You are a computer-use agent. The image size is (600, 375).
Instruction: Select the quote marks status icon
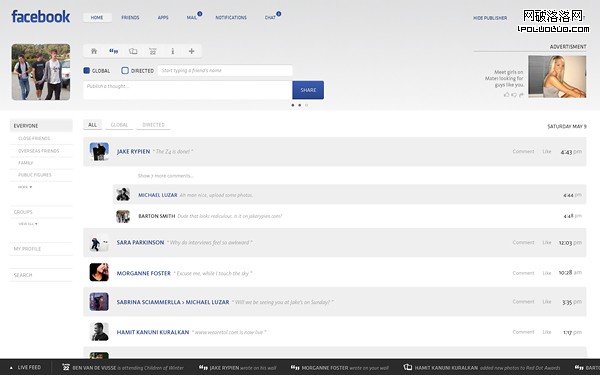(114, 51)
